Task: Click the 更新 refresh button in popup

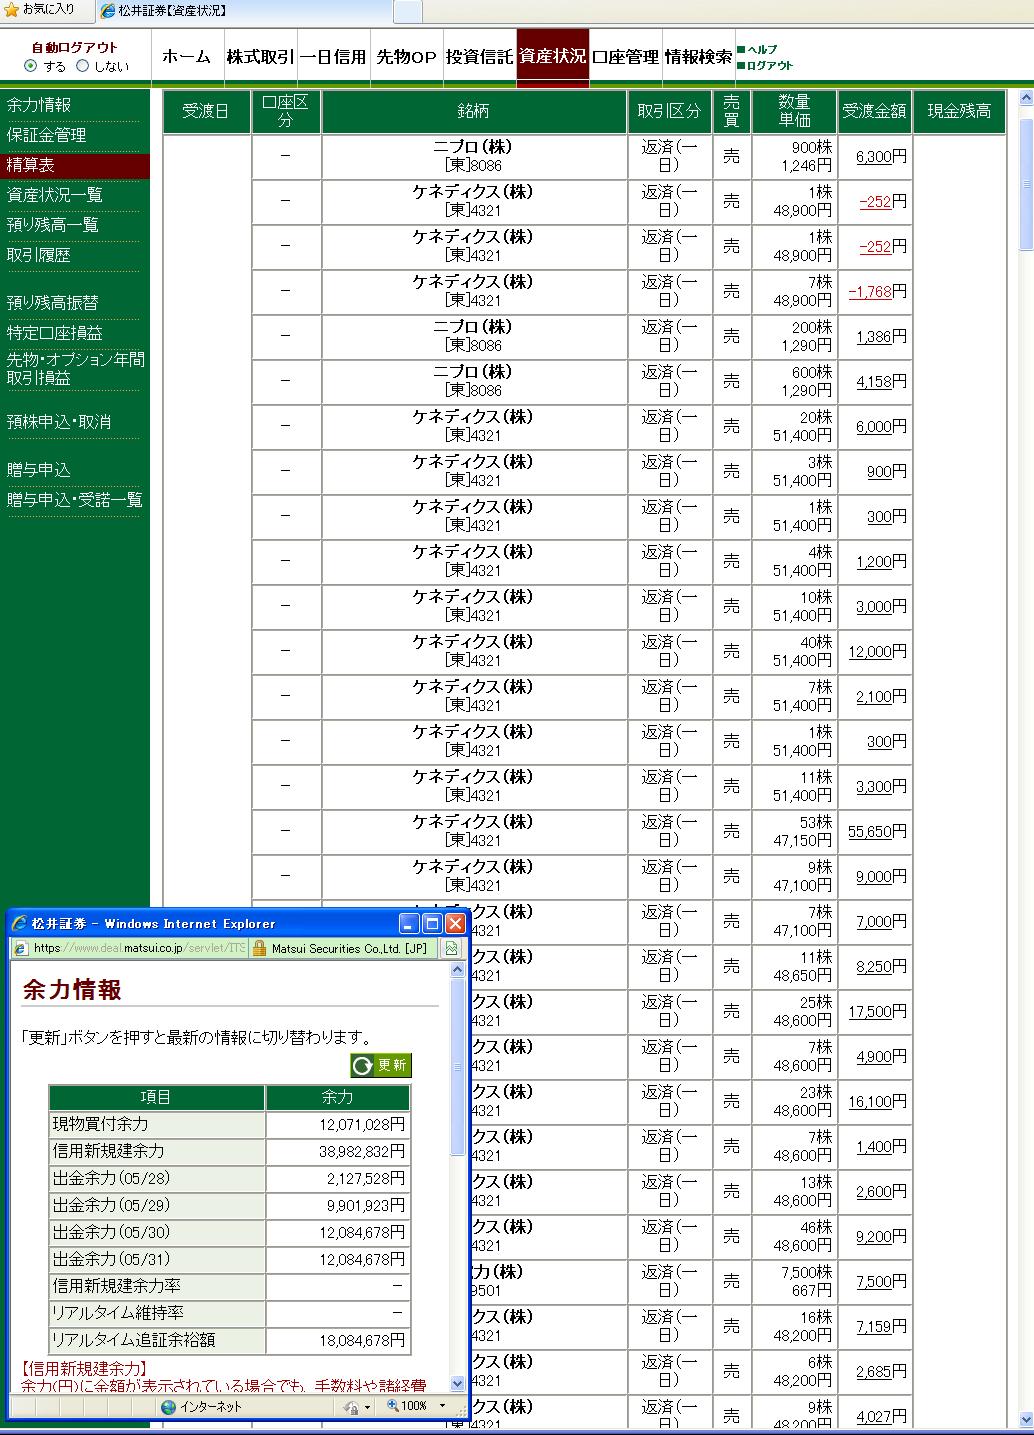Action: 381,1065
